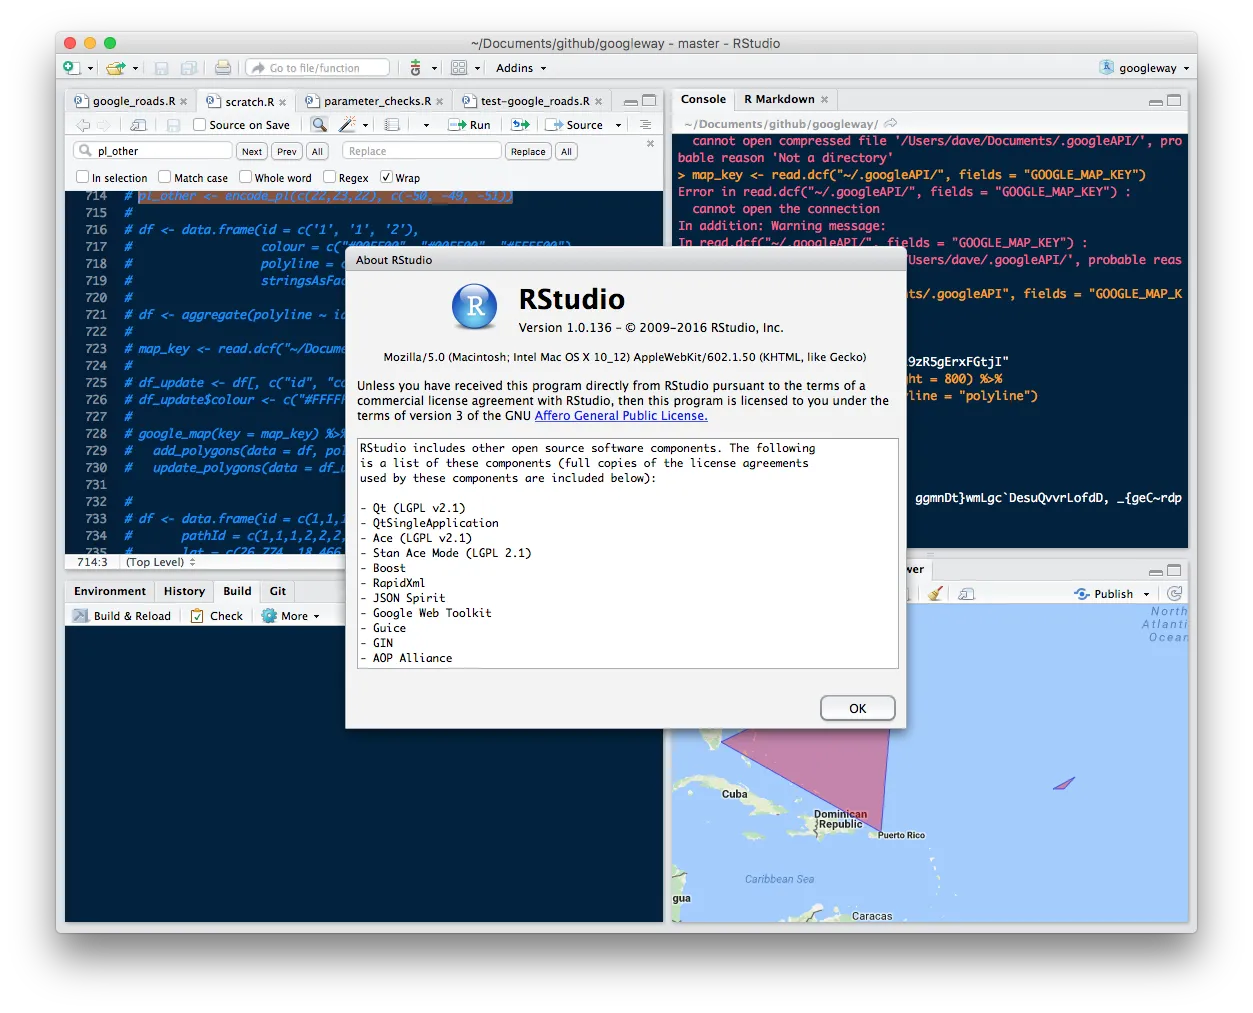Enable Whole word checkbox
This screenshot has height=1013, width=1253.
245,177
